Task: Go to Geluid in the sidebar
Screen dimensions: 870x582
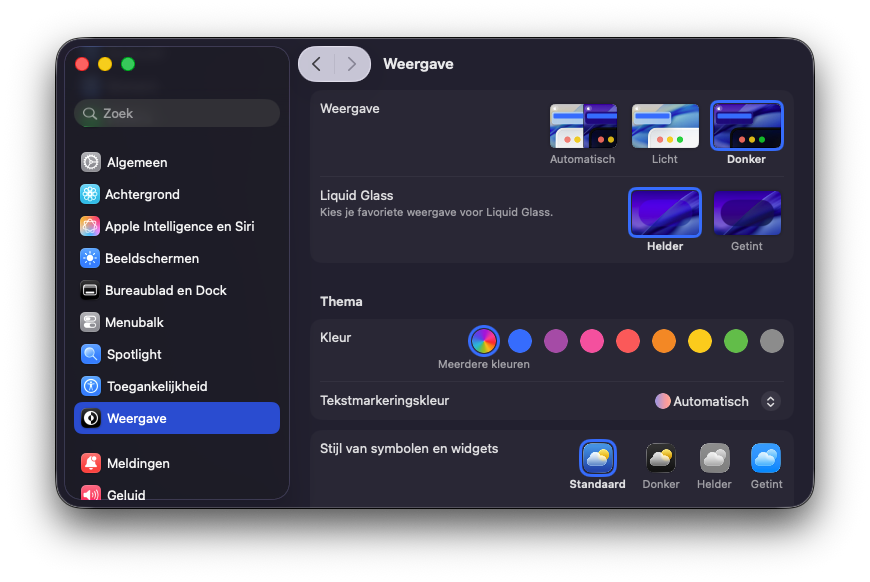Action: point(126,494)
